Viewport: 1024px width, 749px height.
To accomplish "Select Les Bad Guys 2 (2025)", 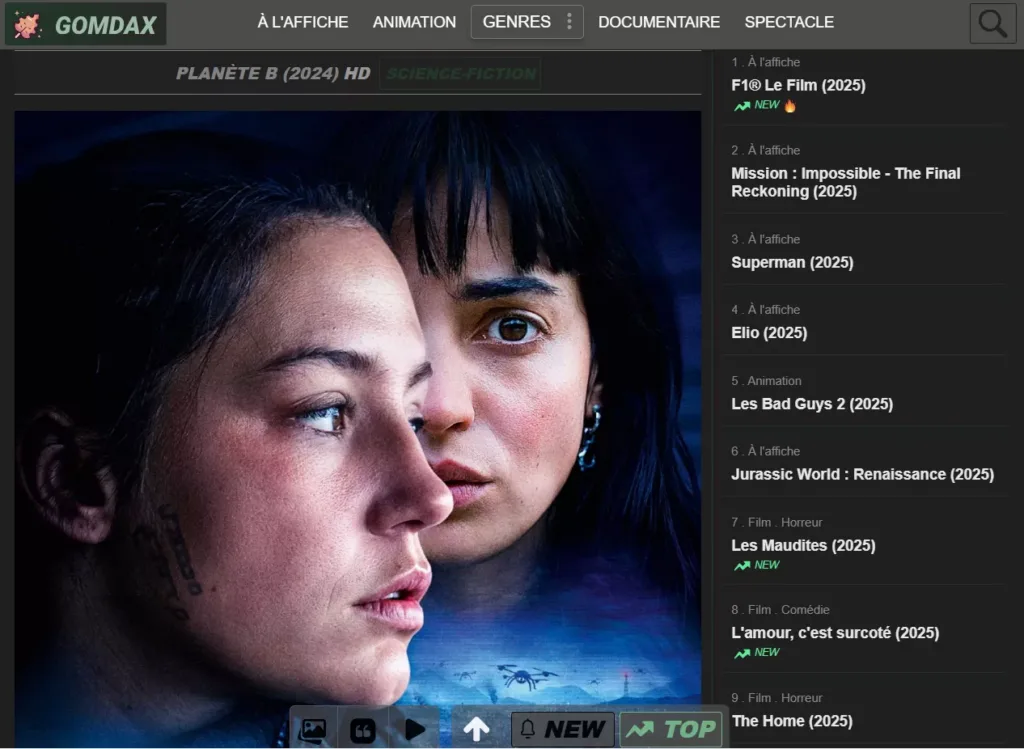I will 811,404.
